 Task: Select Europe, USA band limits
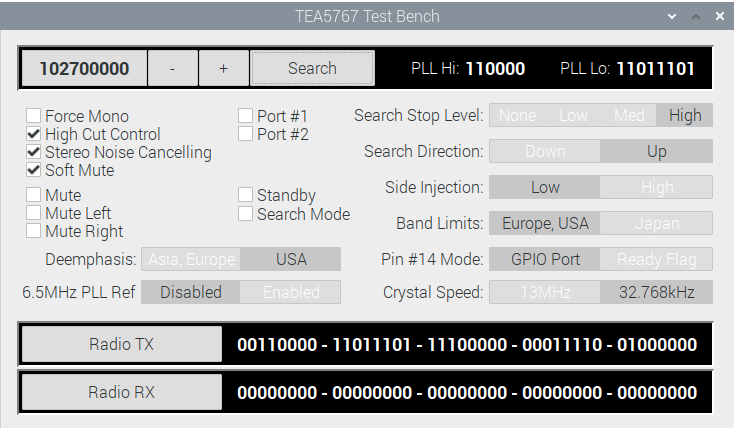pyautogui.click(x=545, y=223)
